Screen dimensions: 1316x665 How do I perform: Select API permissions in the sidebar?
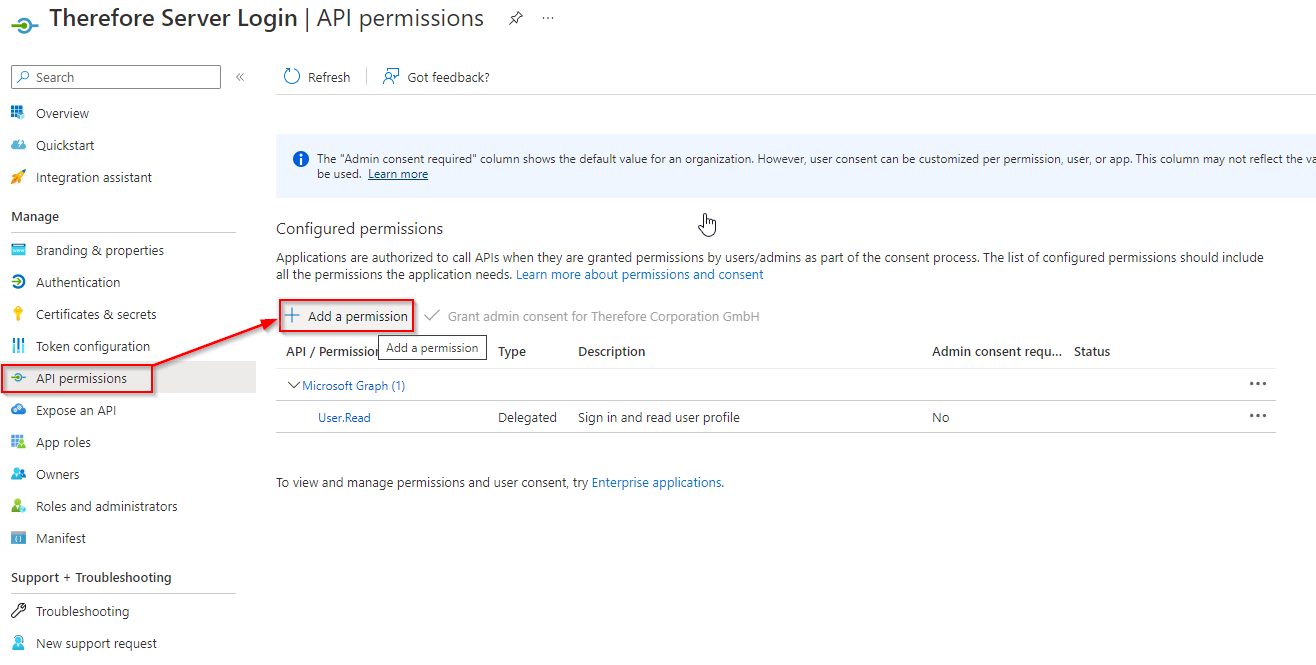(81, 378)
